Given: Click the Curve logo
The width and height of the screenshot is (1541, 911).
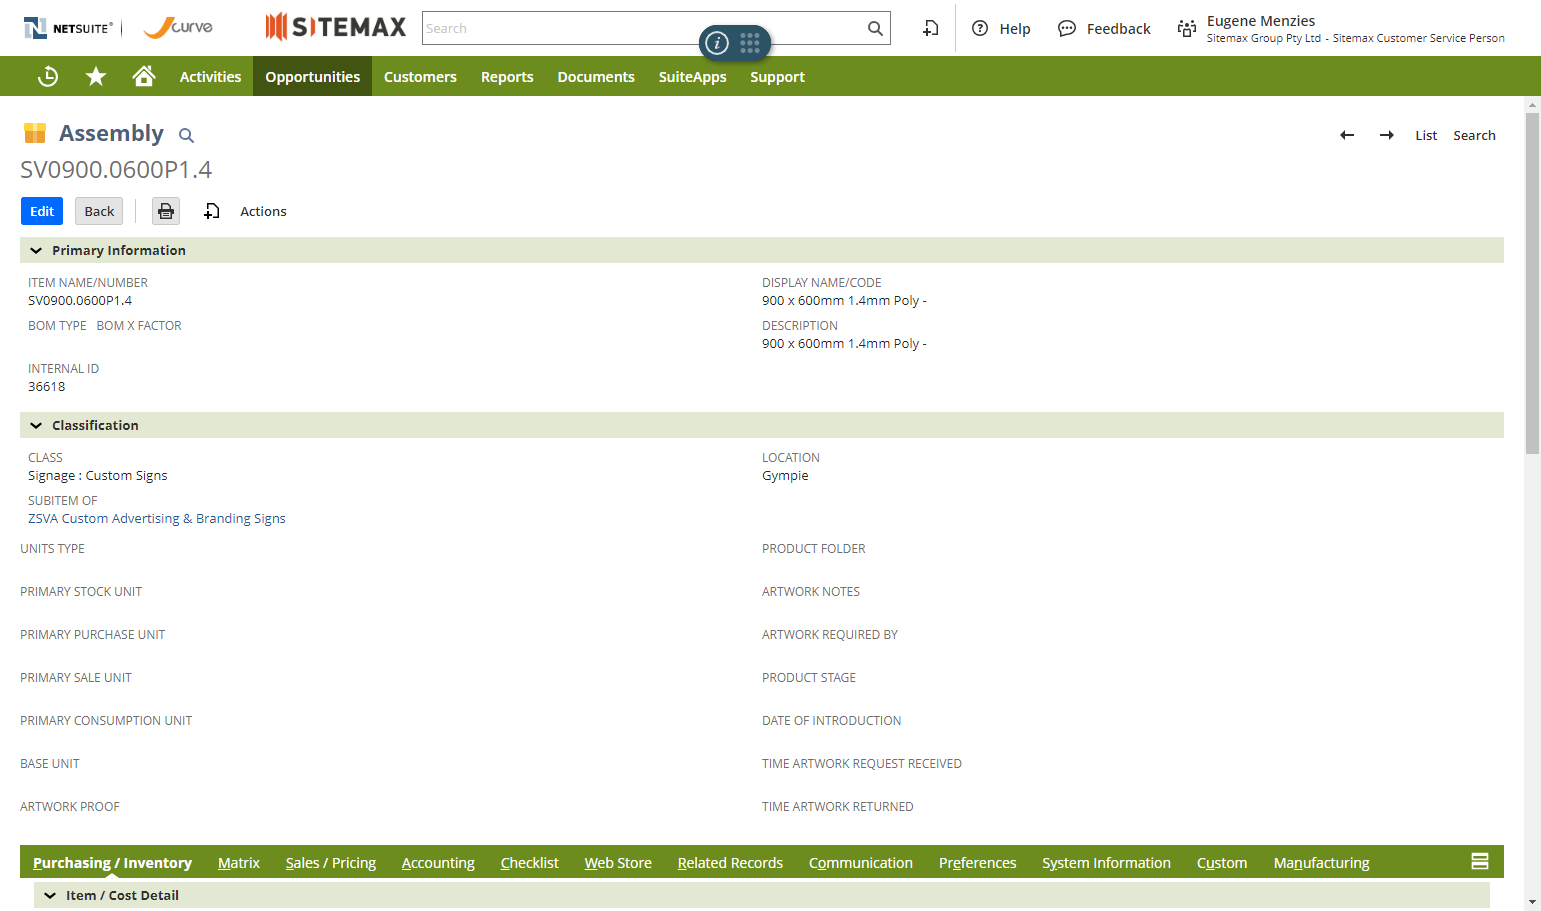Looking at the screenshot, I should click(178, 27).
